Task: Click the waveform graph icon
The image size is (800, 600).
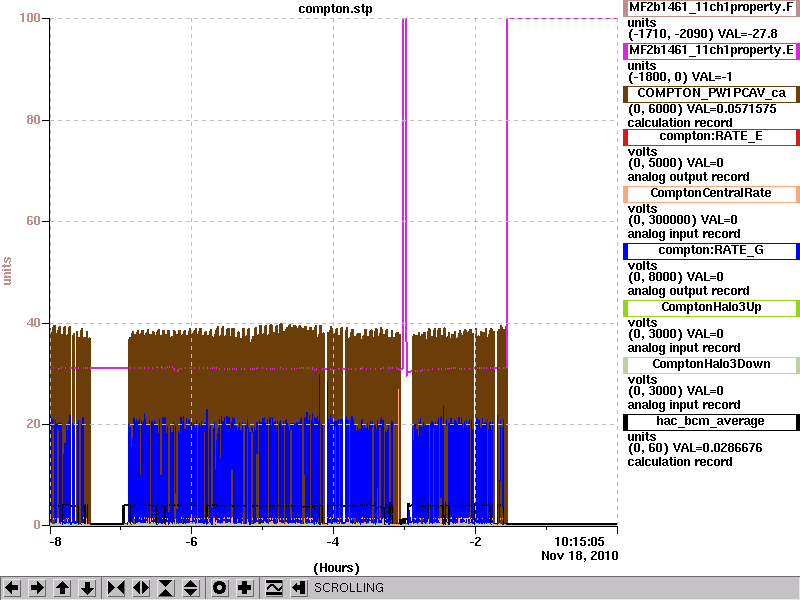Action: (x=274, y=588)
